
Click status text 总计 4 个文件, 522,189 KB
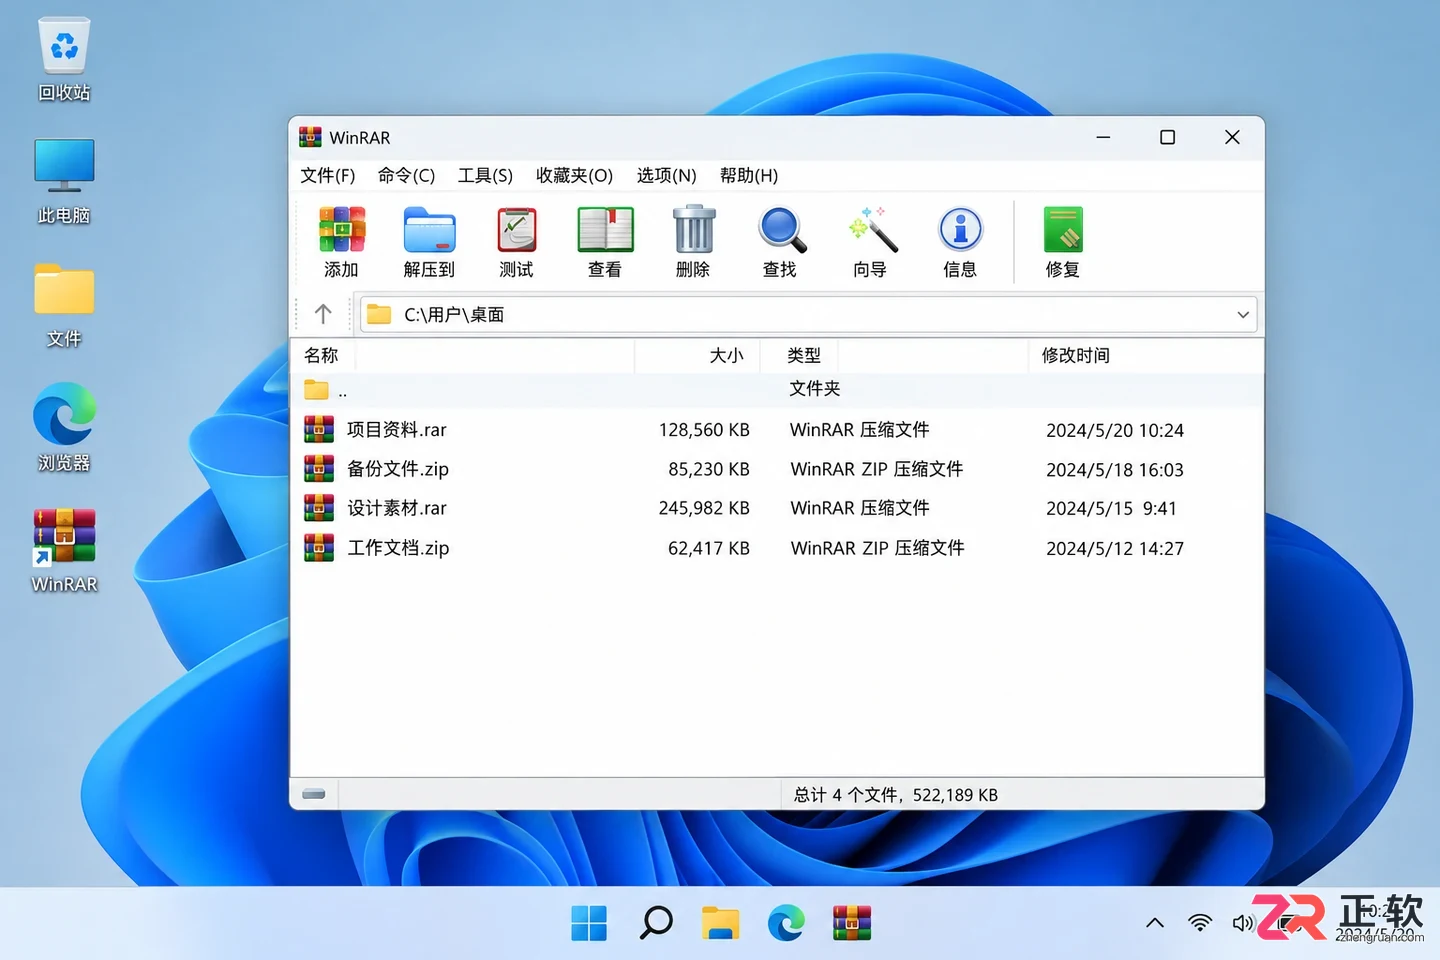coord(896,795)
